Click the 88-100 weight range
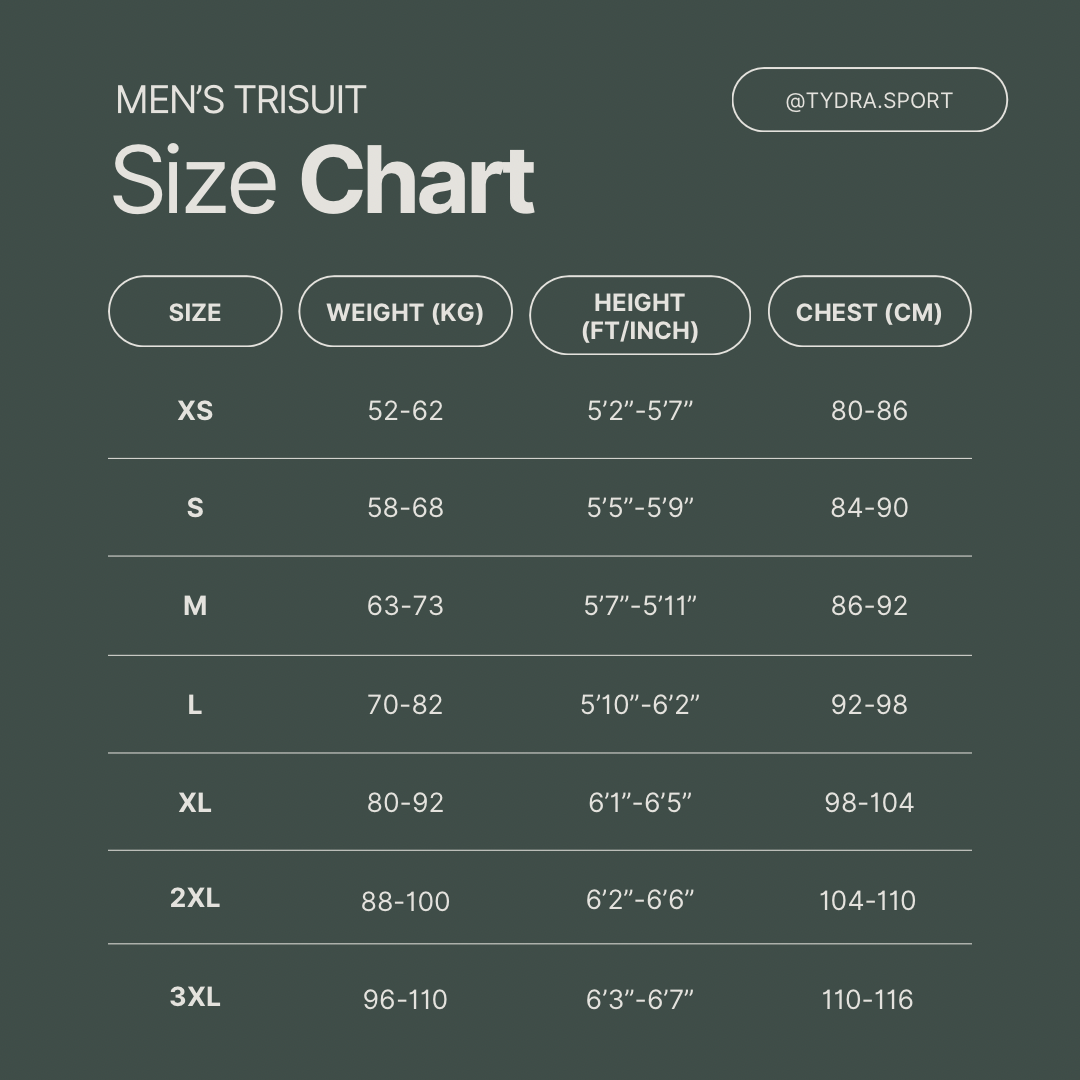The height and width of the screenshot is (1080, 1080). click(x=405, y=901)
